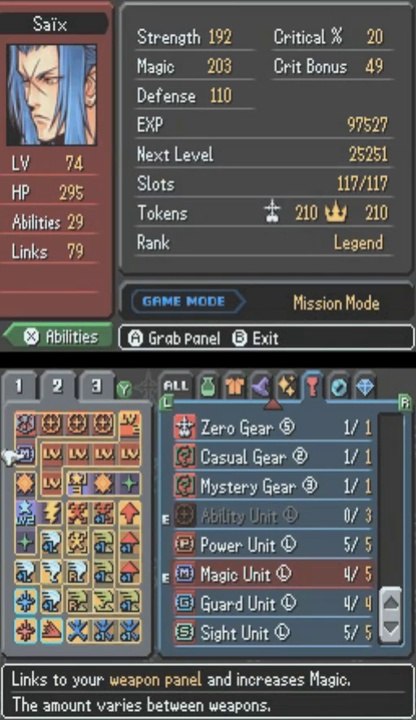Viewport: 416px width, 720px height.
Task: Click the green Y button icon
Action: point(124,389)
